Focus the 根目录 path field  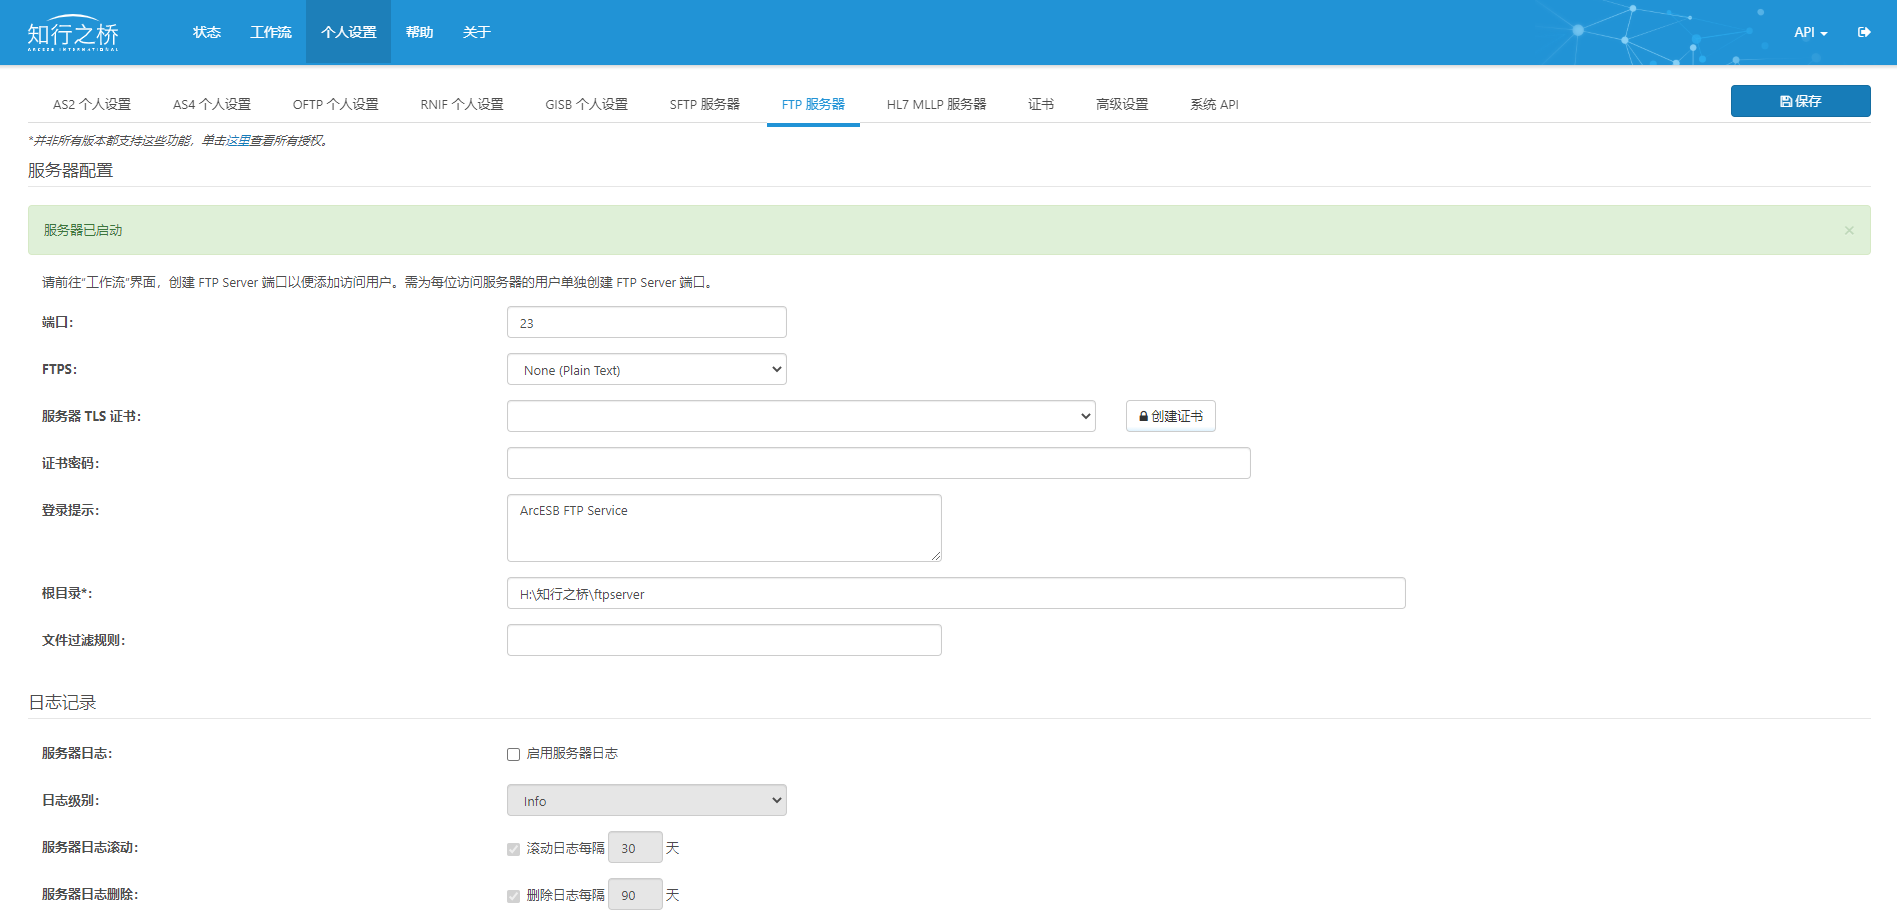click(x=955, y=594)
